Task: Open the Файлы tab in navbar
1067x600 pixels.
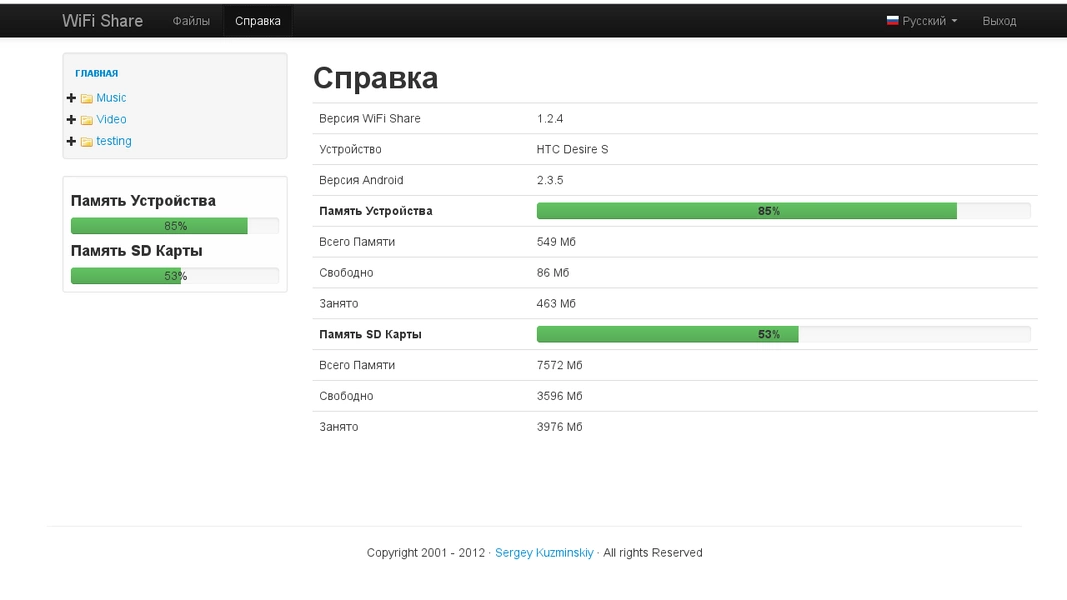Action: coord(191,21)
